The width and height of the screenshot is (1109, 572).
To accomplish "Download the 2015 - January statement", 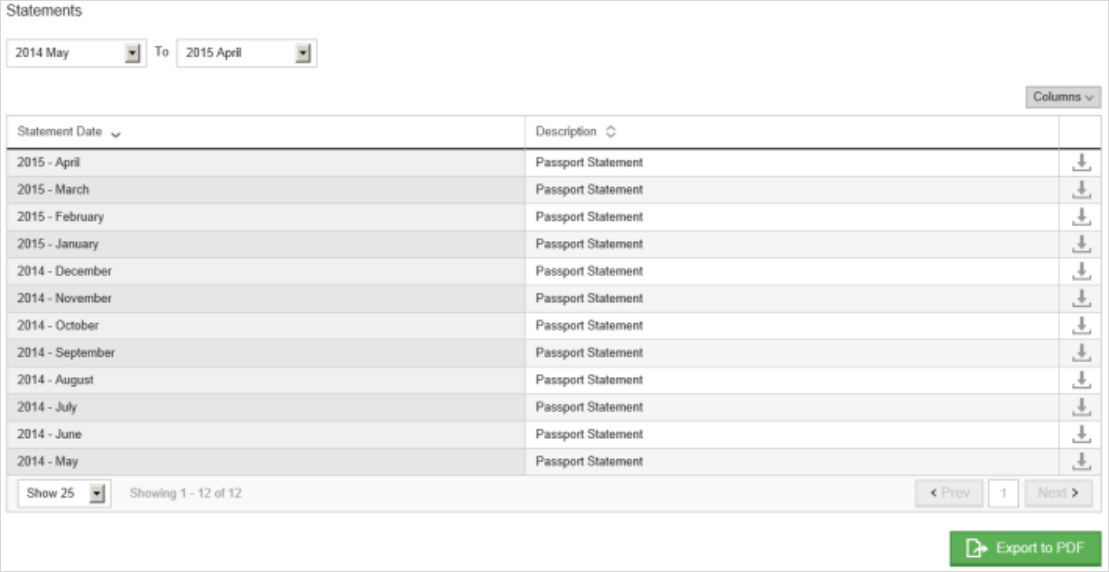I will pos(1080,244).
